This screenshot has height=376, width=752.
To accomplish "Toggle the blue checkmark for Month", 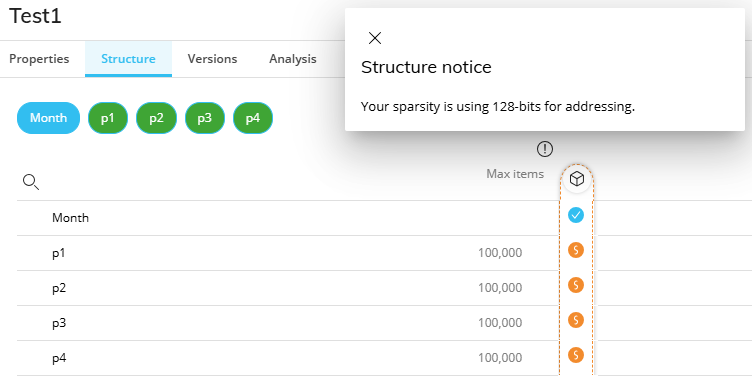I will click(x=576, y=215).
